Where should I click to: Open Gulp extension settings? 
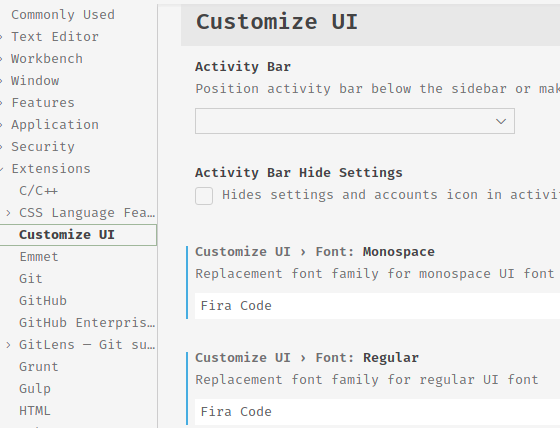(35, 389)
